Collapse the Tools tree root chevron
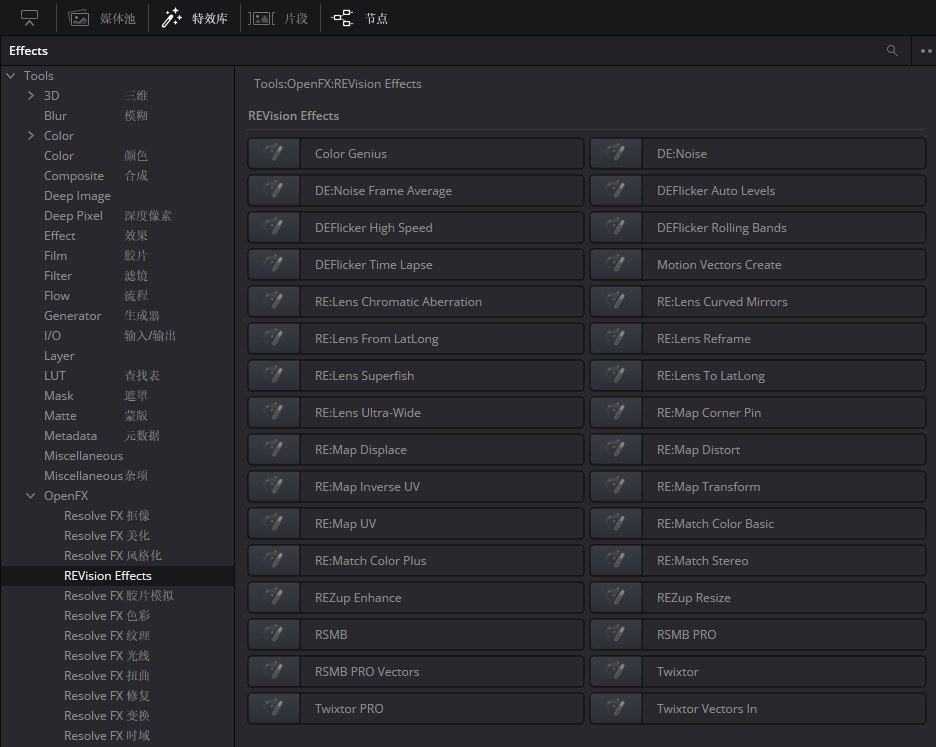The width and height of the screenshot is (936, 747). [x=11, y=76]
